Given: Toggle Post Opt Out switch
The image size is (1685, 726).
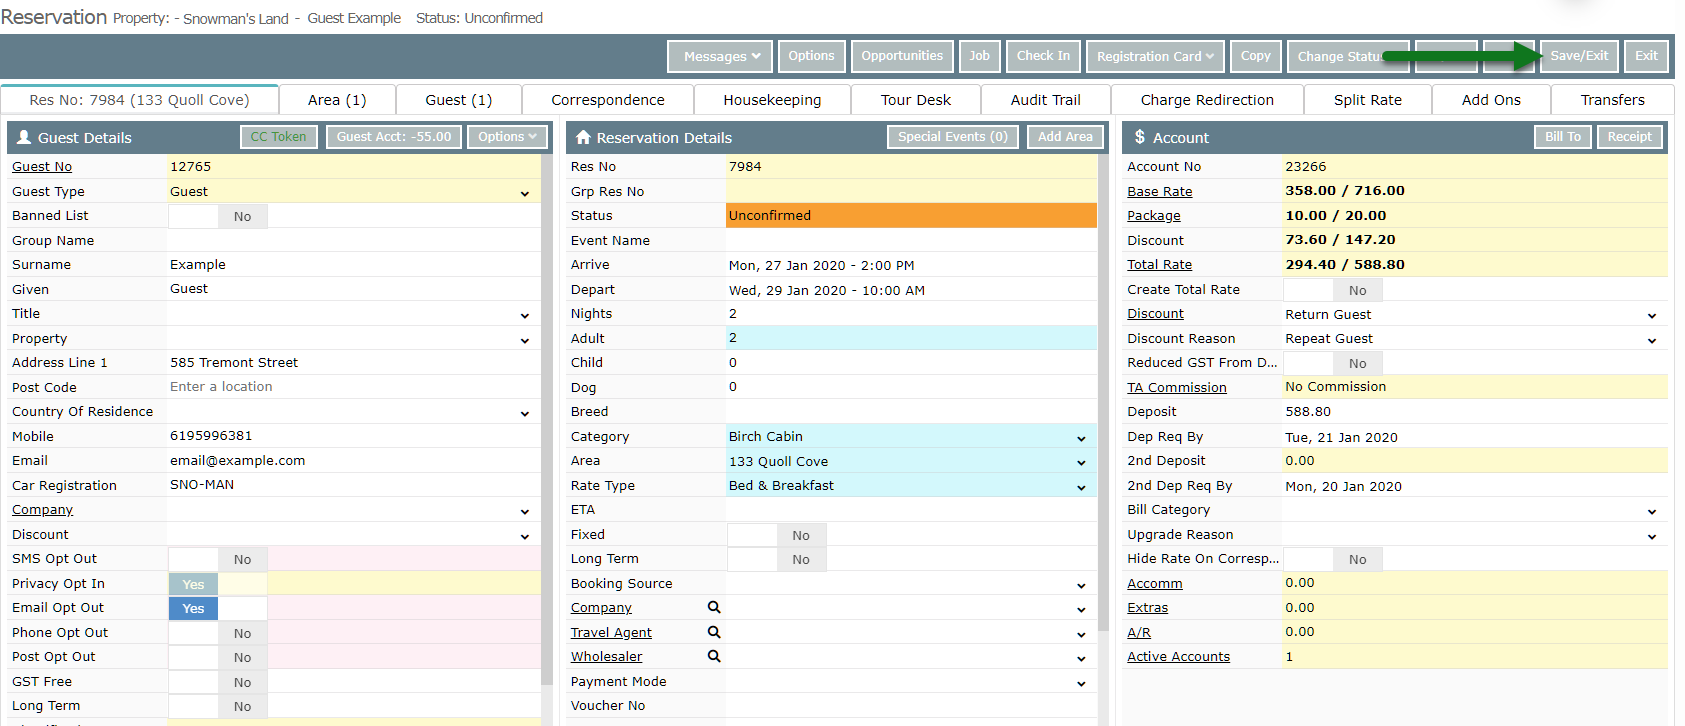Looking at the screenshot, I should pos(218,657).
